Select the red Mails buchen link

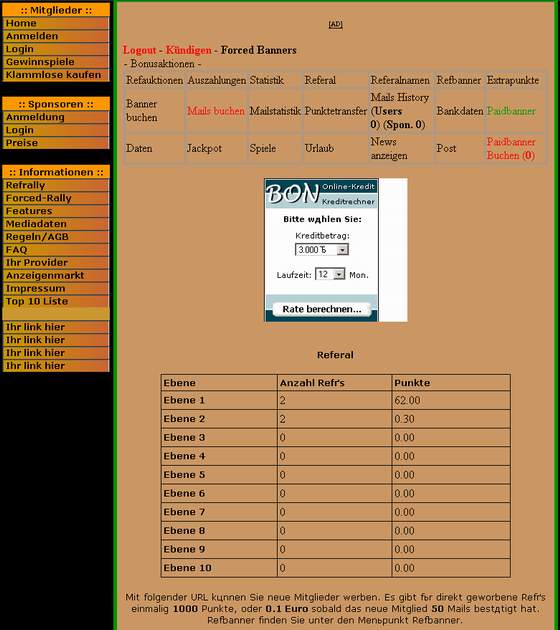click(x=216, y=111)
